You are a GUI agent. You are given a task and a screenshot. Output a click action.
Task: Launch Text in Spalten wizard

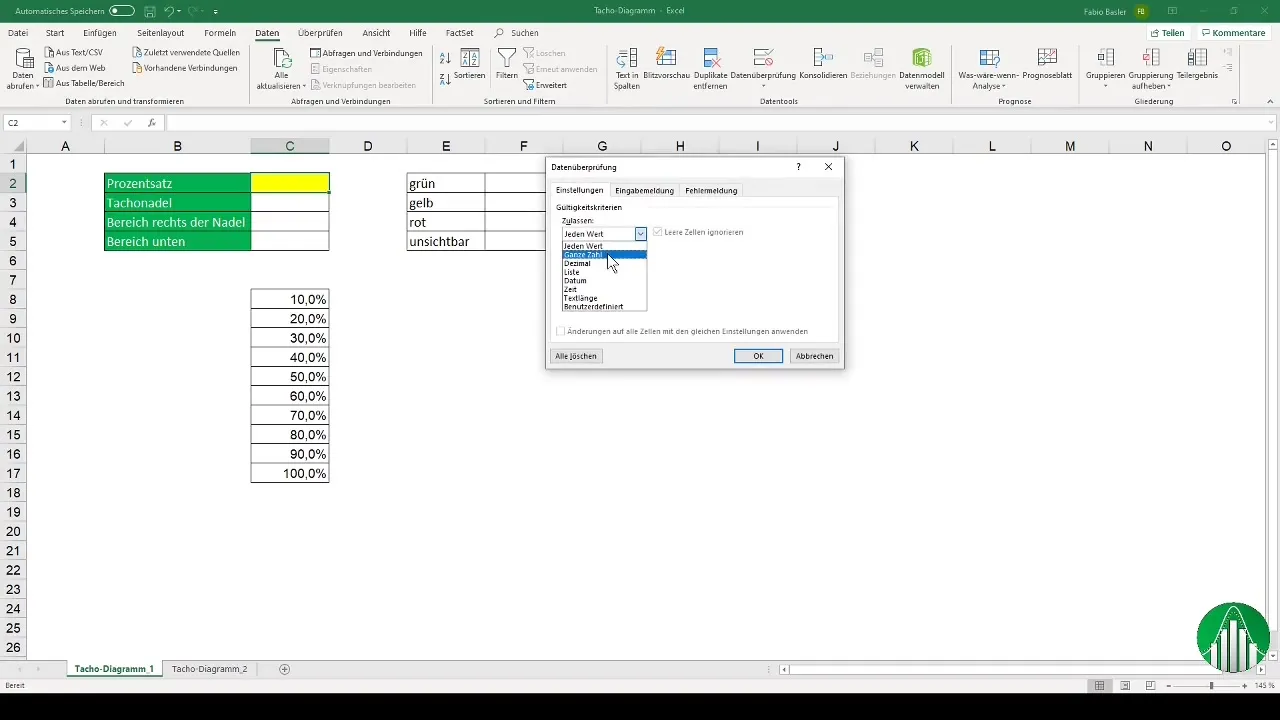coord(627,67)
